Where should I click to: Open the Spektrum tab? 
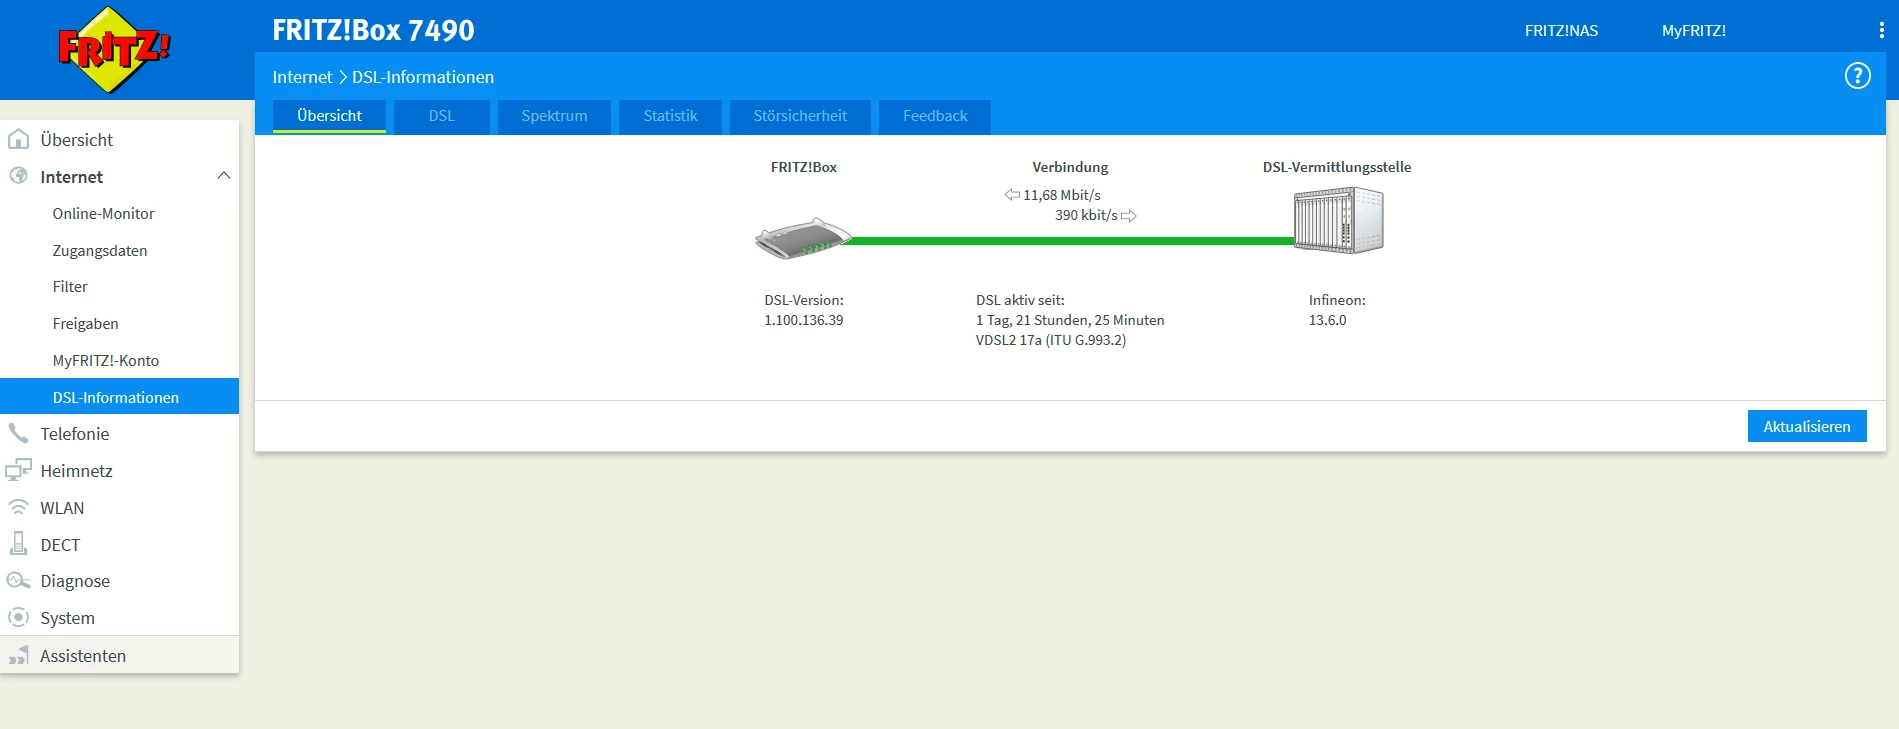[554, 116]
